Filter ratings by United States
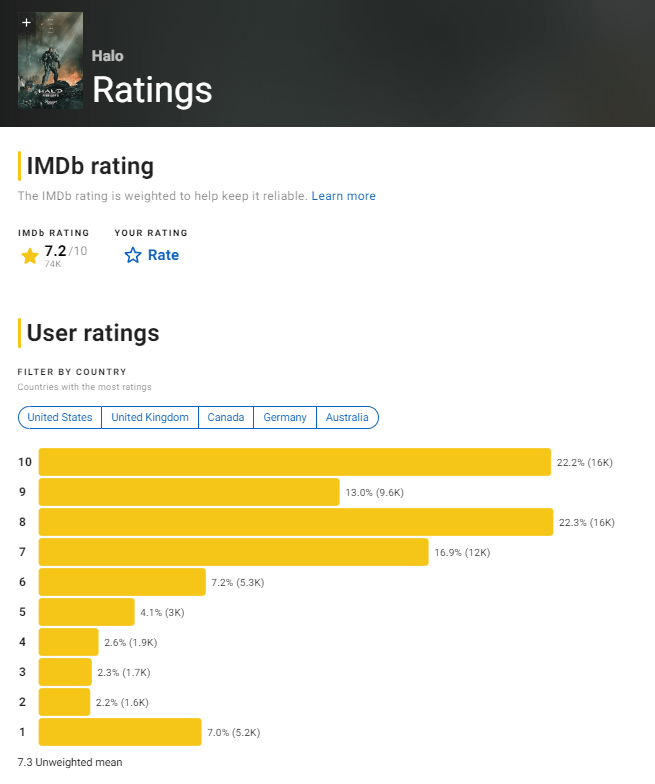 tap(60, 418)
